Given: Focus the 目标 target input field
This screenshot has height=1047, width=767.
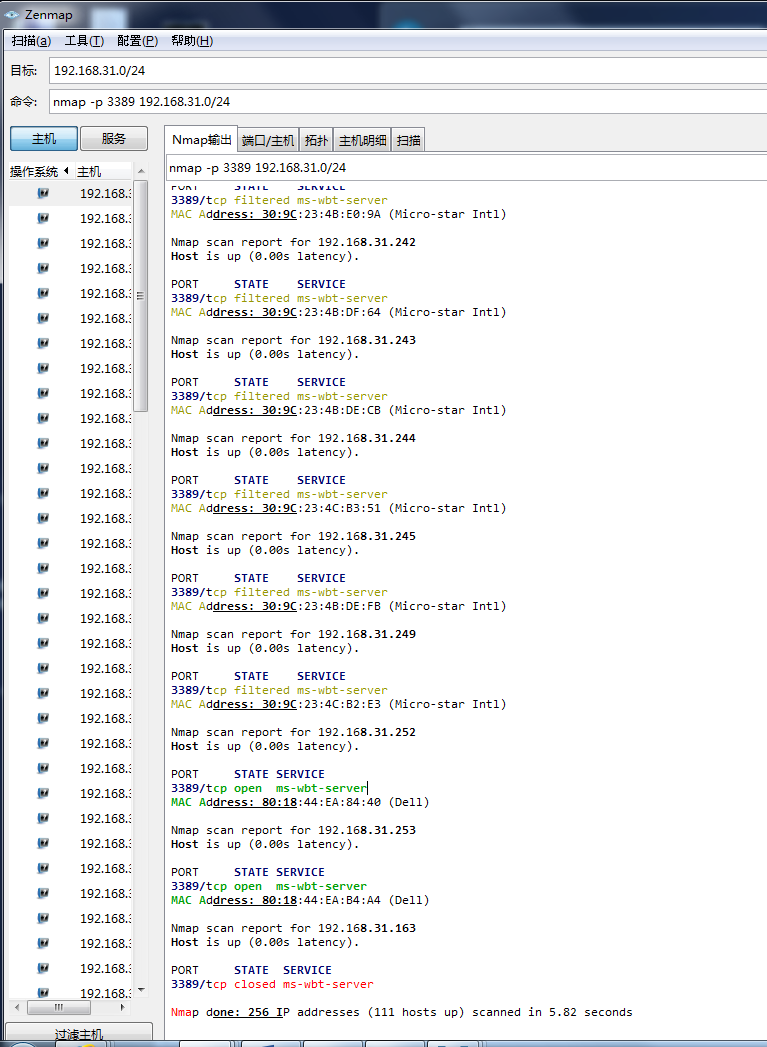Looking at the screenshot, I should pyautogui.click(x=408, y=71).
